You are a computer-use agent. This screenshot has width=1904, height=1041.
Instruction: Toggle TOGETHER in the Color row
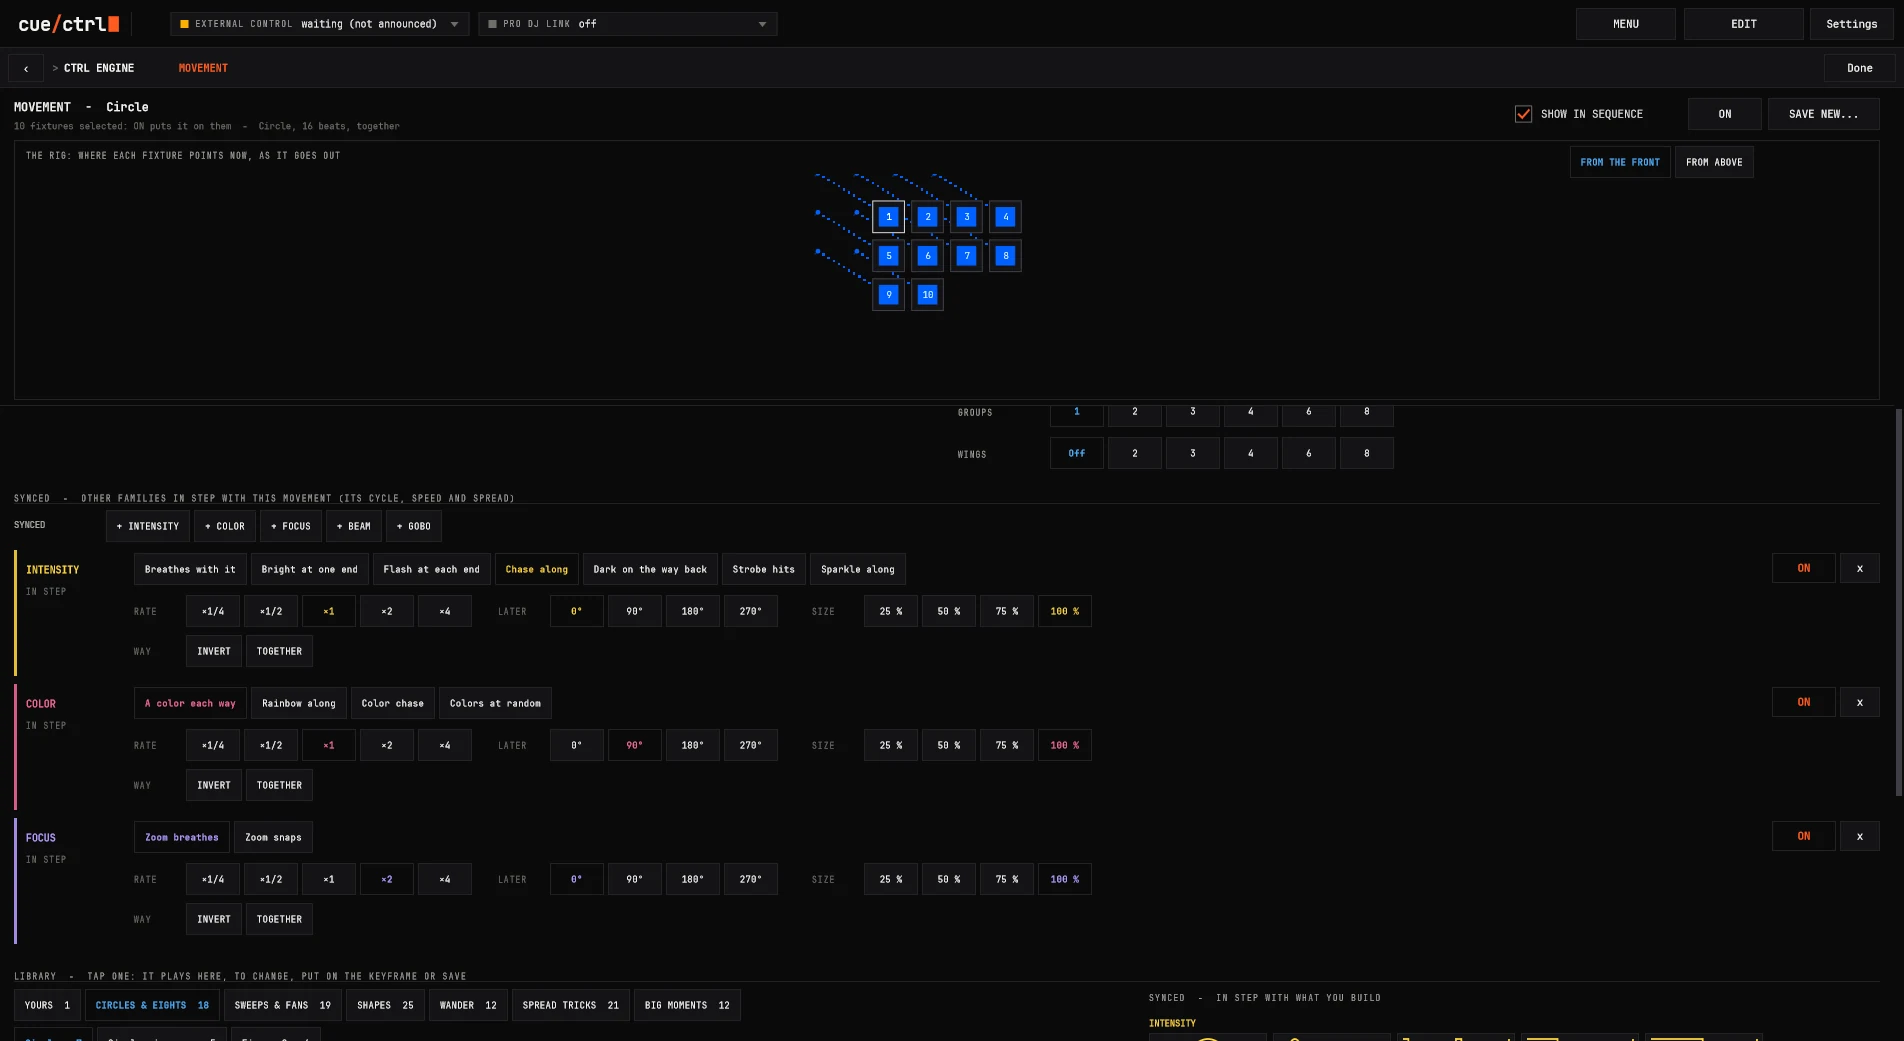[279, 785]
